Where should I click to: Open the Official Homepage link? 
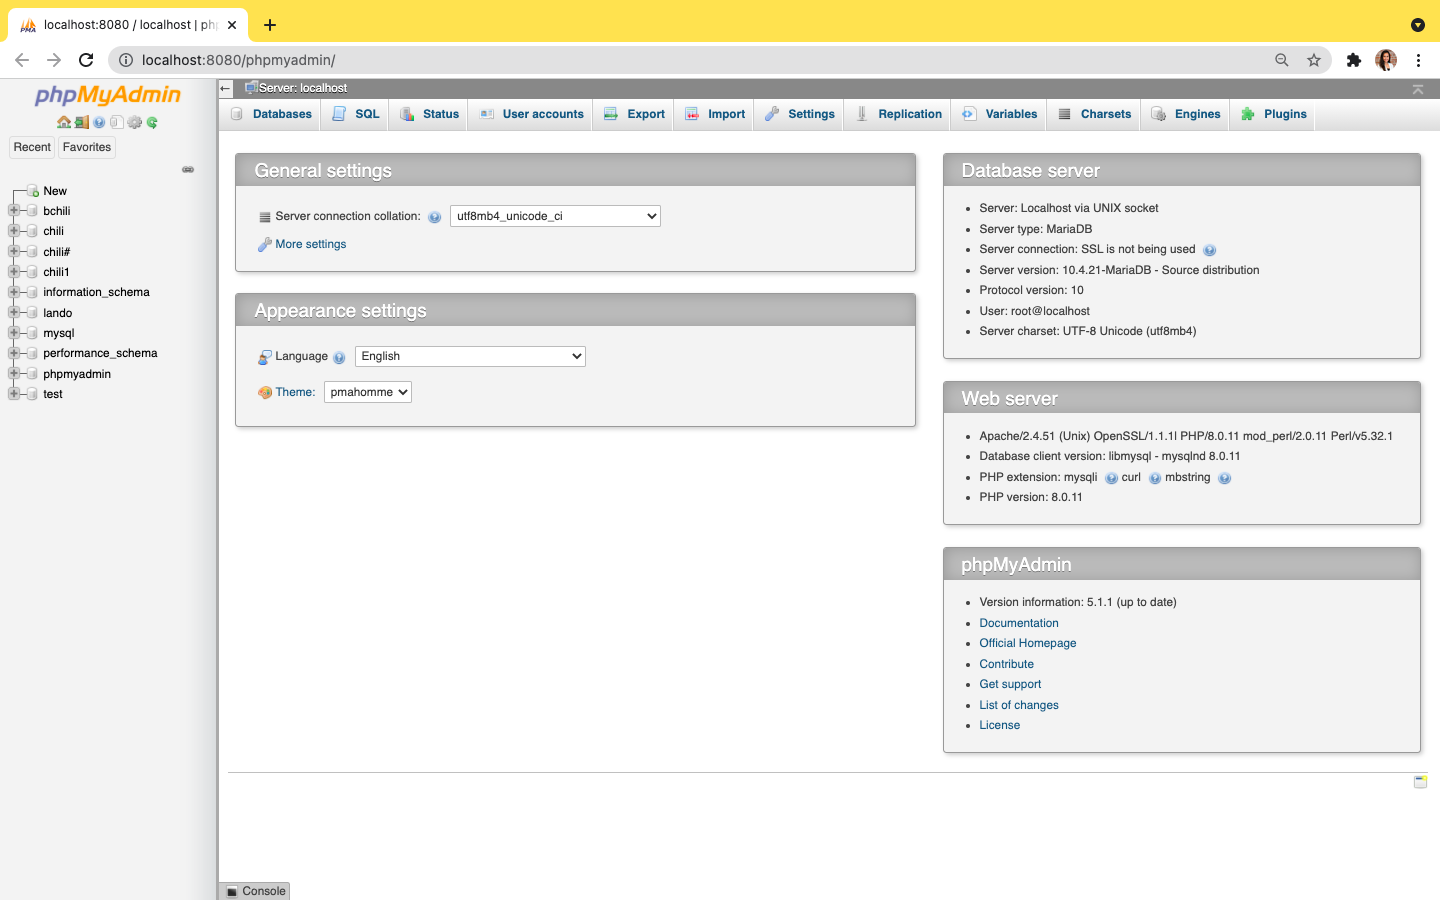tap(1028, 643)
